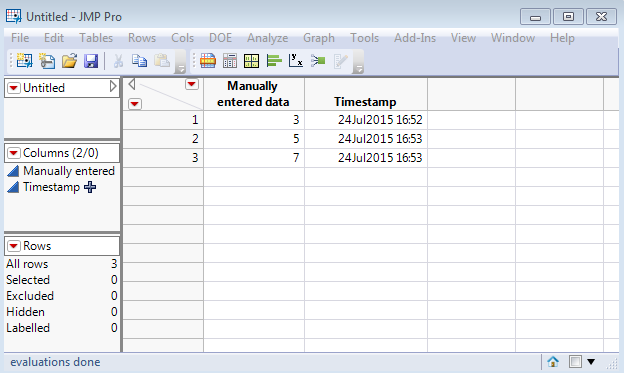Select row number 1
The height and width of the screenshot is (373, 624).
[x=163, y=120]
